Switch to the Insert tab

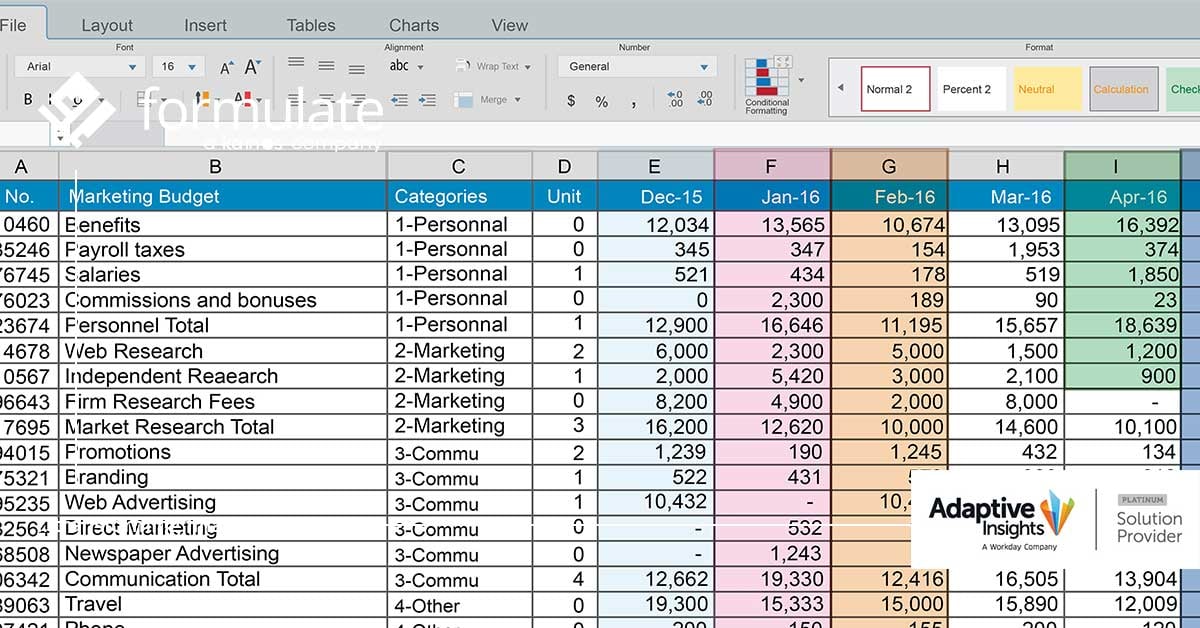(205, 25)
